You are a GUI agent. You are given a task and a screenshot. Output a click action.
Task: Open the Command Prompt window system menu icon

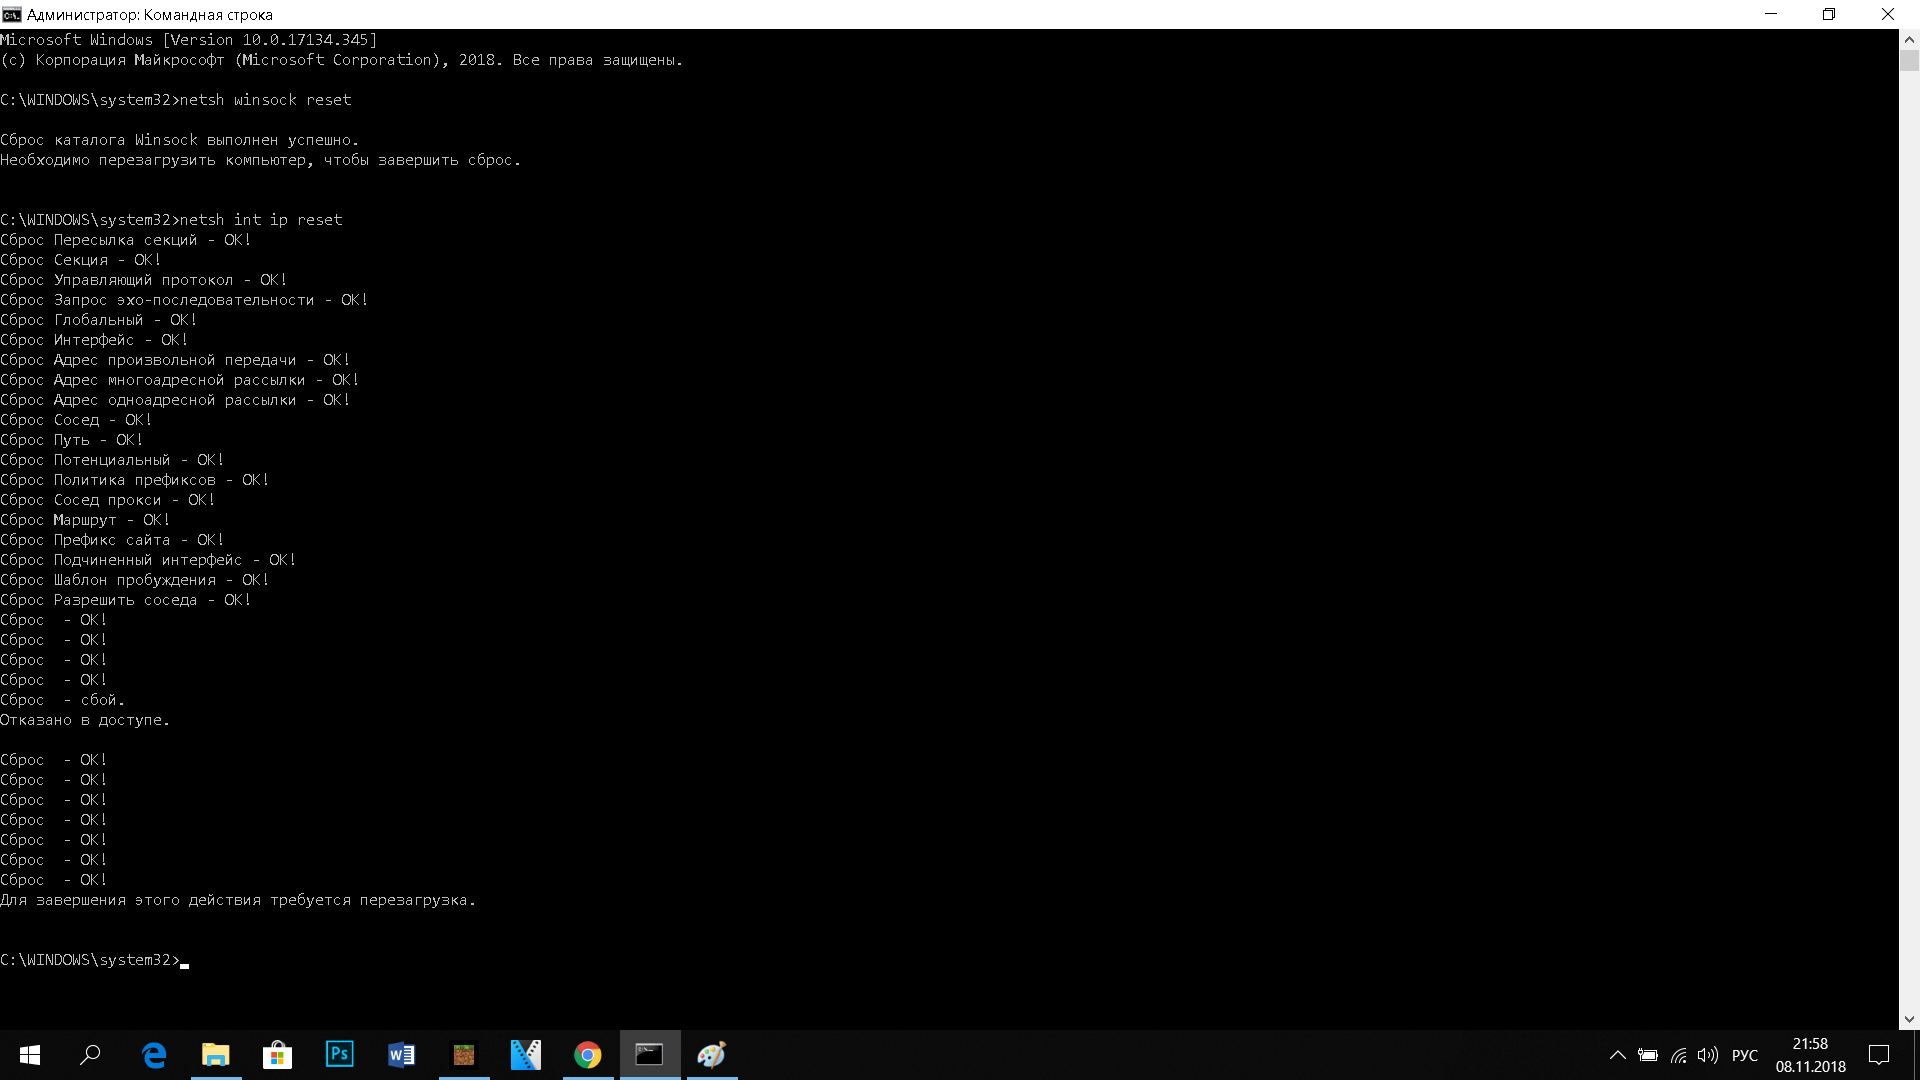(x=12, y=14)
